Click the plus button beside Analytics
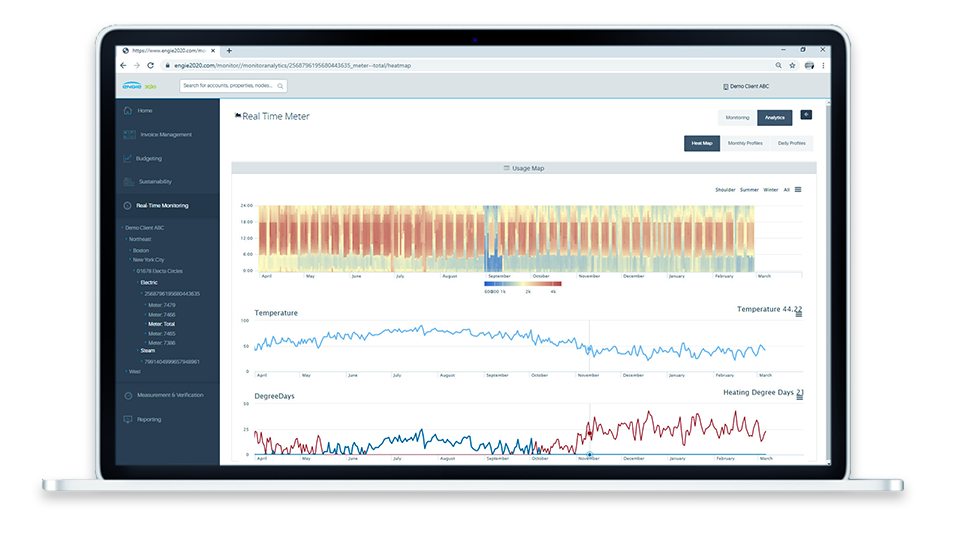This screenshot has height=536, width=960. (806, 115)
